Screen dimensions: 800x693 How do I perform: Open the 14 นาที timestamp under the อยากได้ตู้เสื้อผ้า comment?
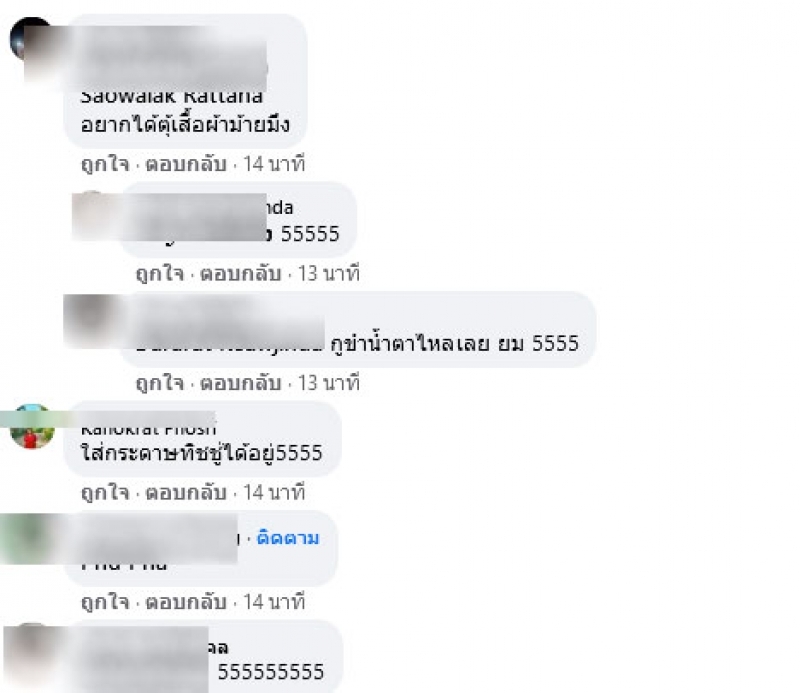click(x=274, y=164)
